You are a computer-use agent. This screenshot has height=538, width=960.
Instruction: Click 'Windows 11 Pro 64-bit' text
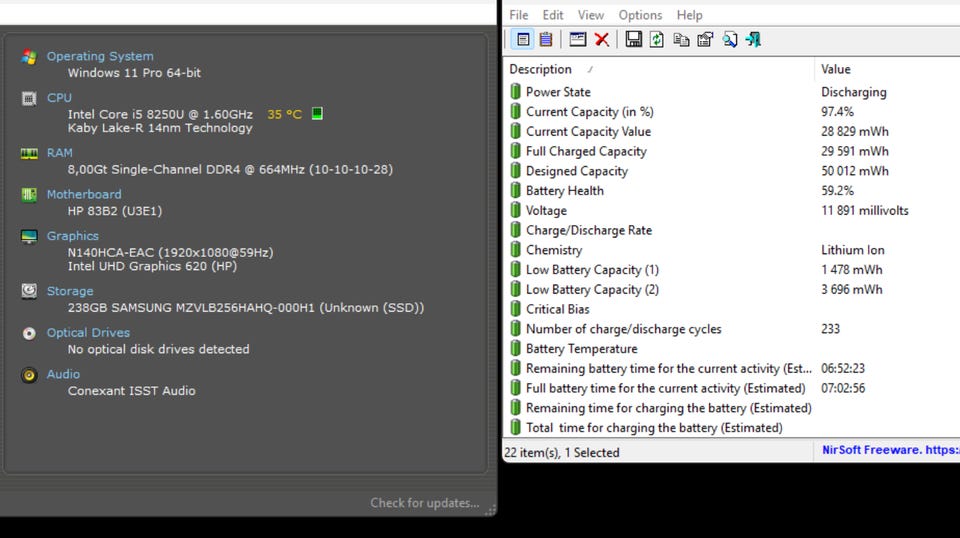pos(134,73)
